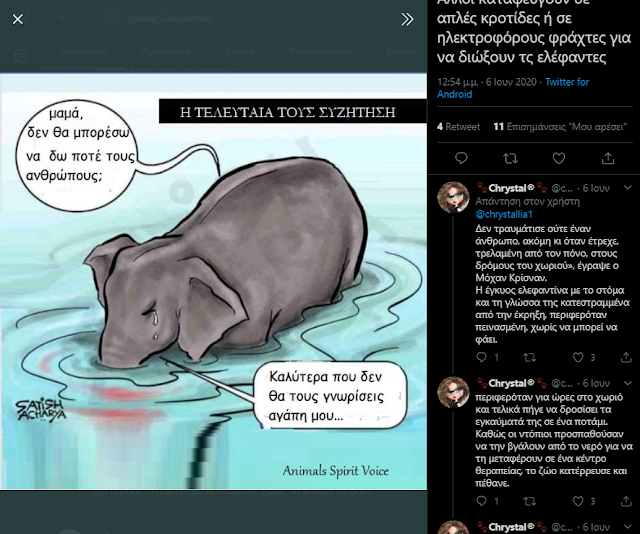Select the dimmed Άτομα tab
Image resolution: width=640 pixels, height=534 pixels.
pyautogui.click(x=240, y=52)
